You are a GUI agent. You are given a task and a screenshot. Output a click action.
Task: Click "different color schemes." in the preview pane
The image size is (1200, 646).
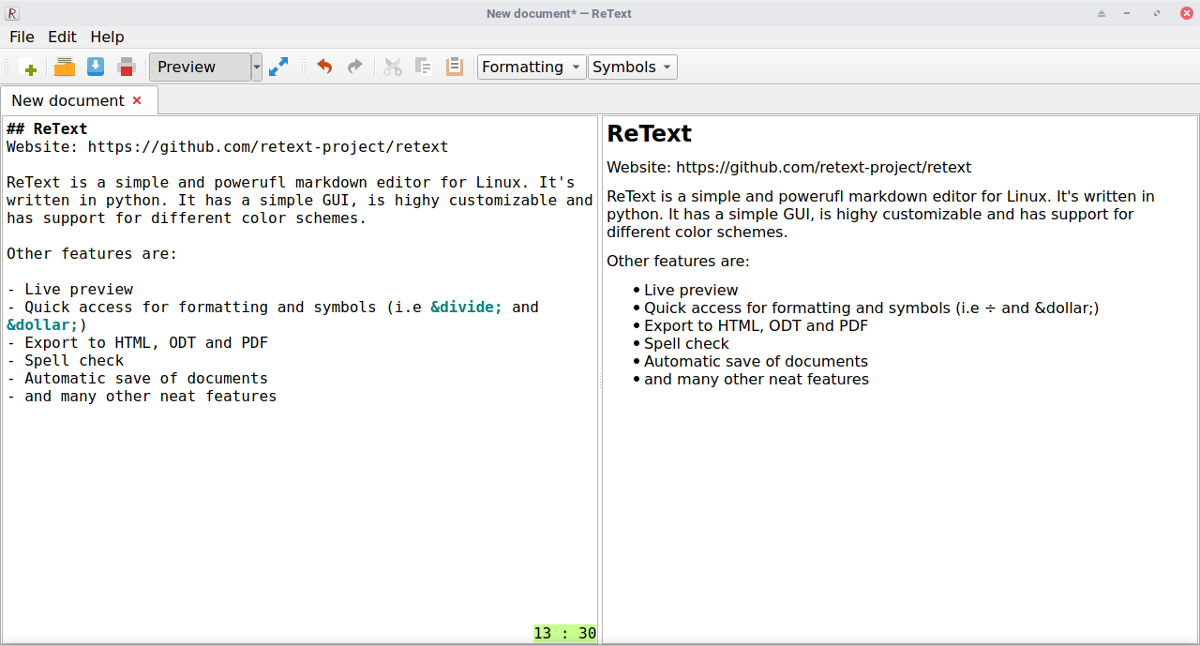(697, 233)
